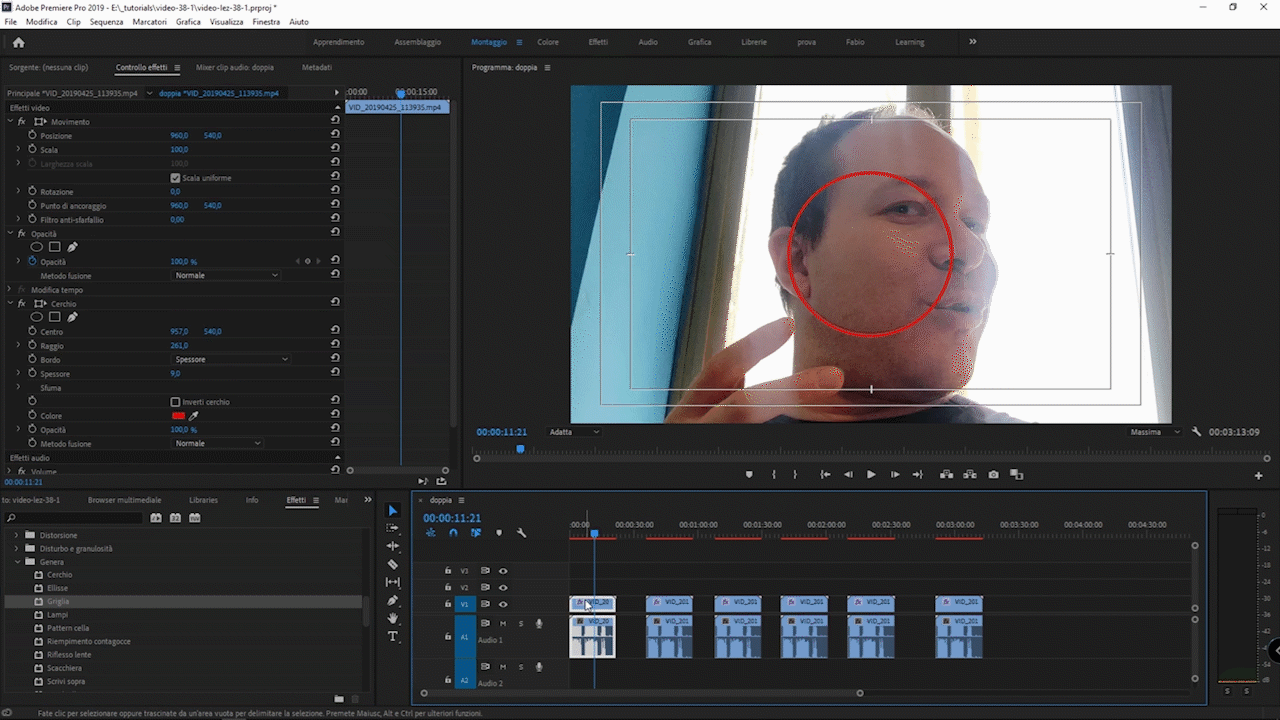The image size is (1280, 720).
Task: Open Program monitor wrench settings
Action: [1196, 432]
